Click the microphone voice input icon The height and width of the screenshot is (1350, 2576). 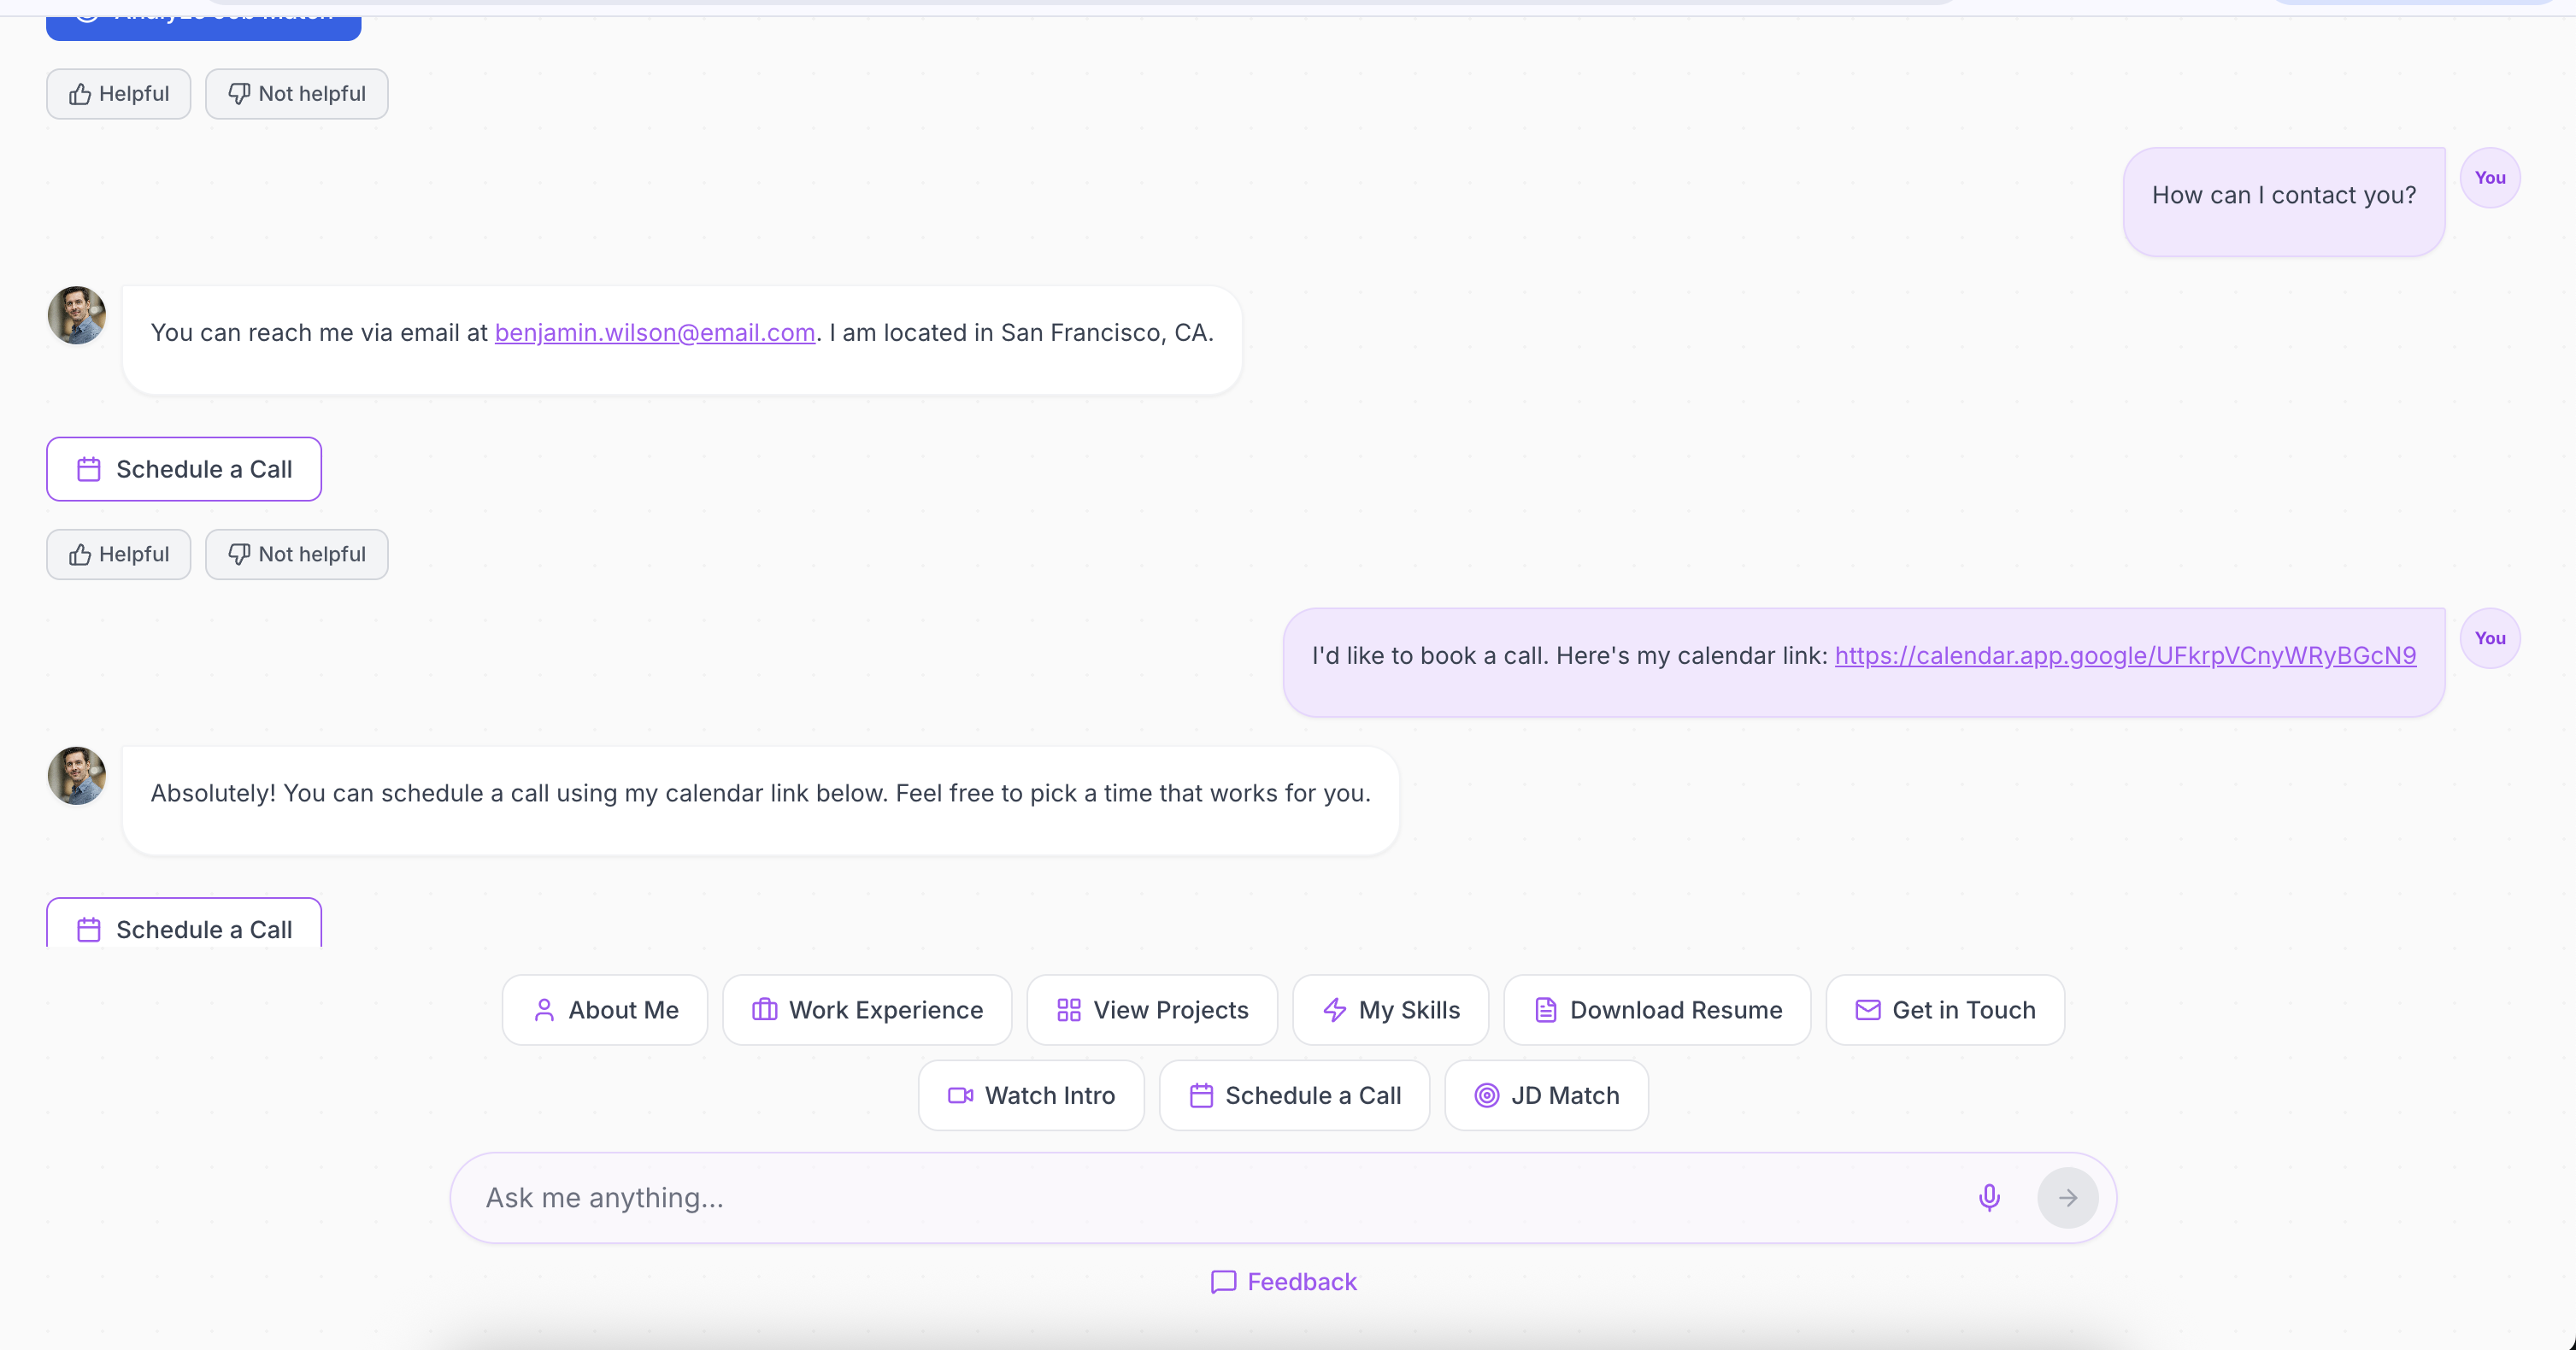tap(1989, 1197)
